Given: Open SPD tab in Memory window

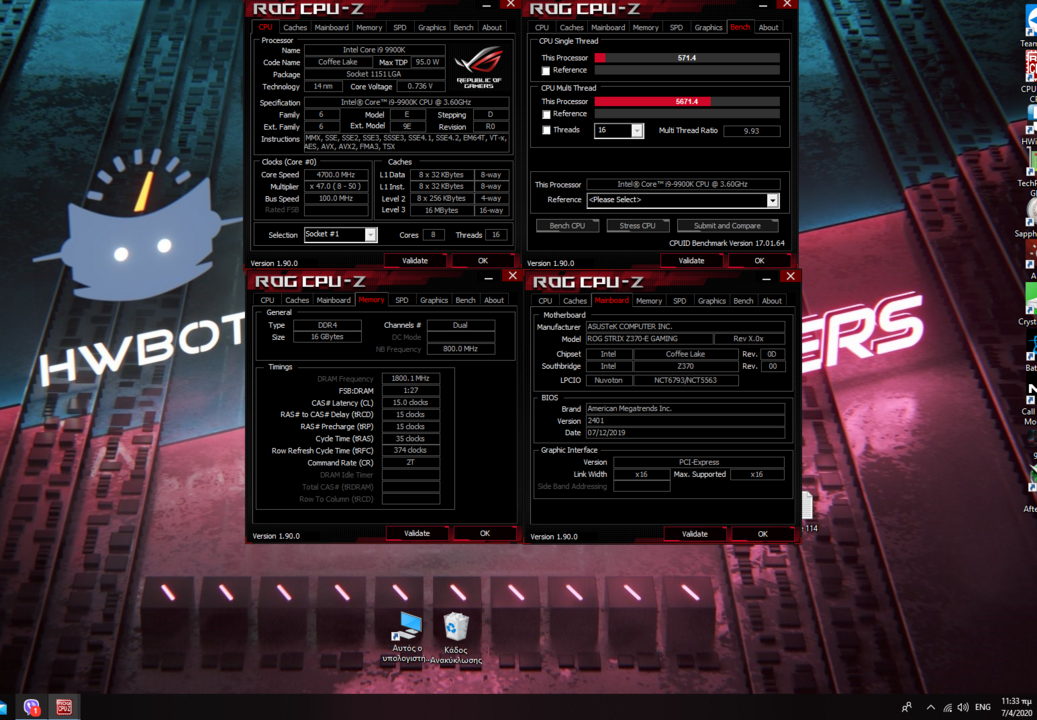Looking at the screenshot, I should [401, 300].
